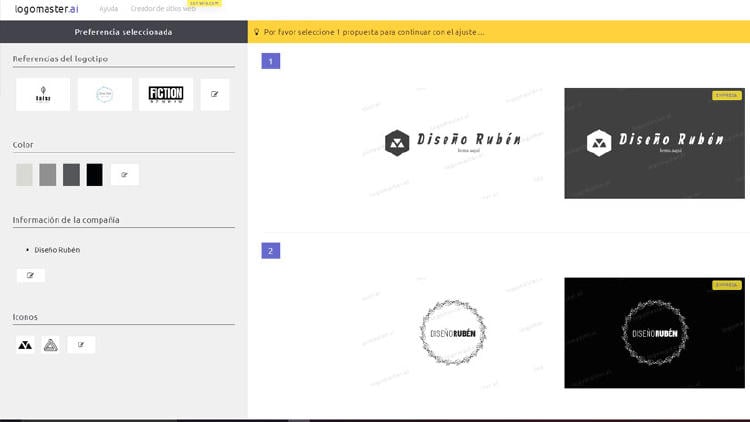
Task: Click the number 1 proposal badge
Action: coord(270,61)
